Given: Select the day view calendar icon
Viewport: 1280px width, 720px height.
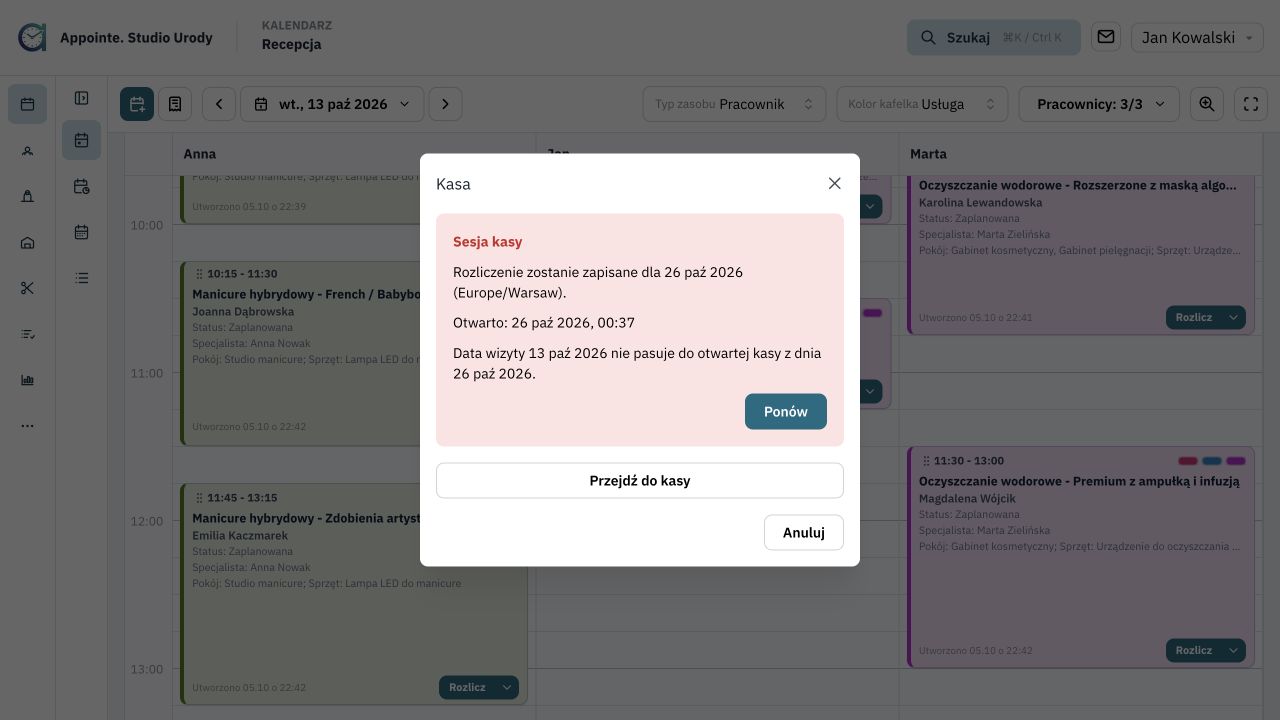Looking at the screenshot, I should click(x=82, y=140).
